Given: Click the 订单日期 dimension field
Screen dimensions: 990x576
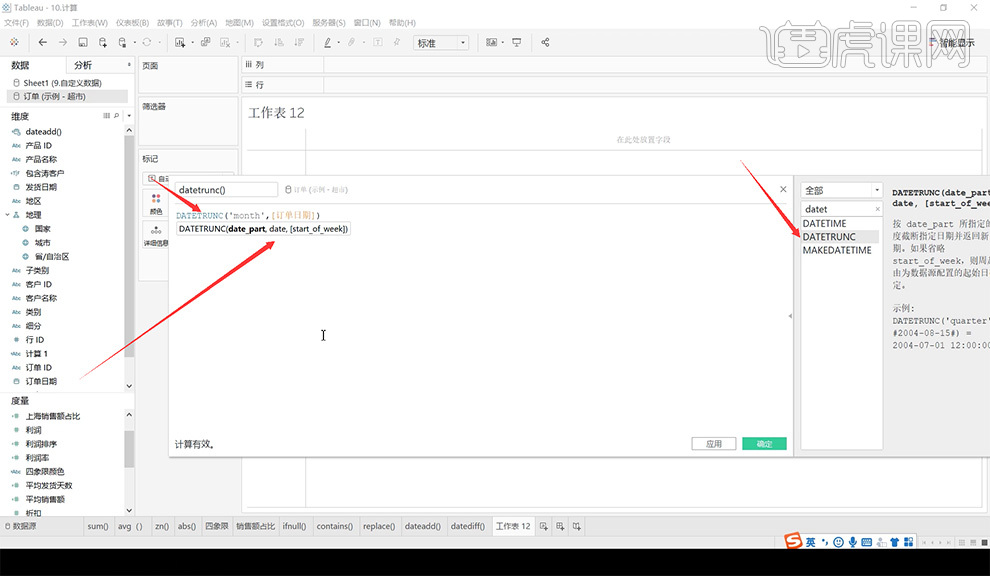Looking at the screenshot, I should 41,381.
